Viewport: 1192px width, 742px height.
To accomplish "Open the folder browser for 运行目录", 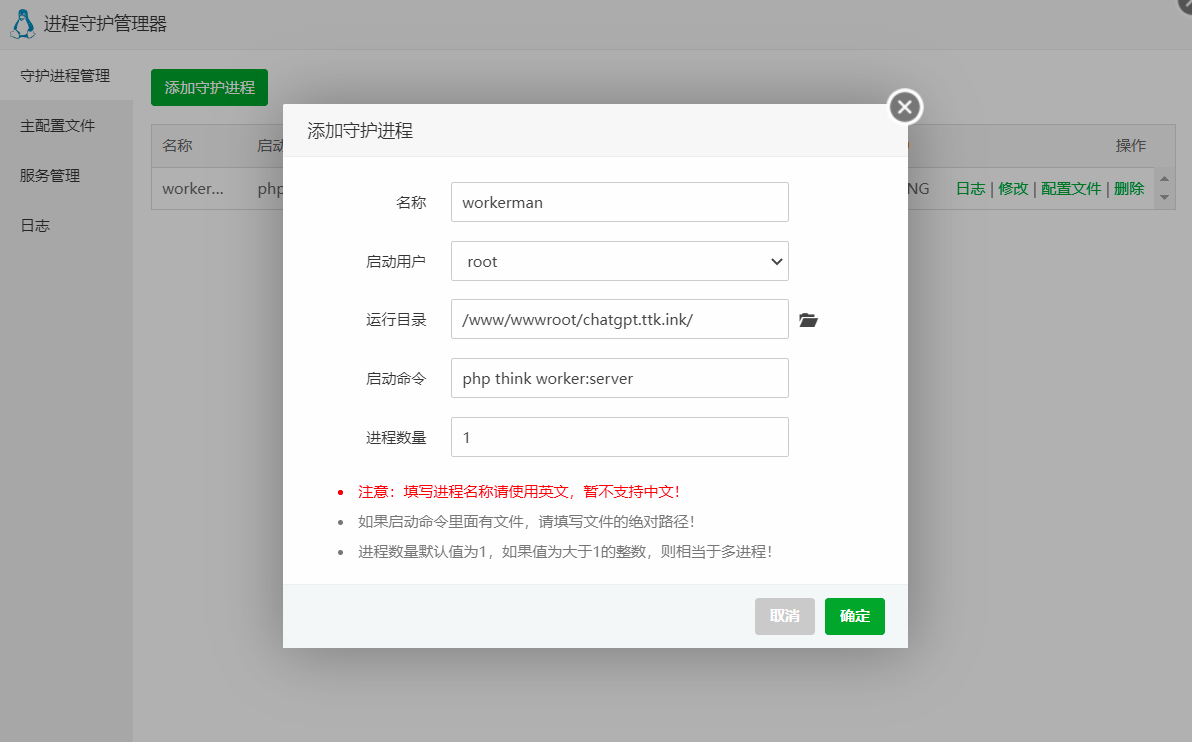I will [808, 320].
